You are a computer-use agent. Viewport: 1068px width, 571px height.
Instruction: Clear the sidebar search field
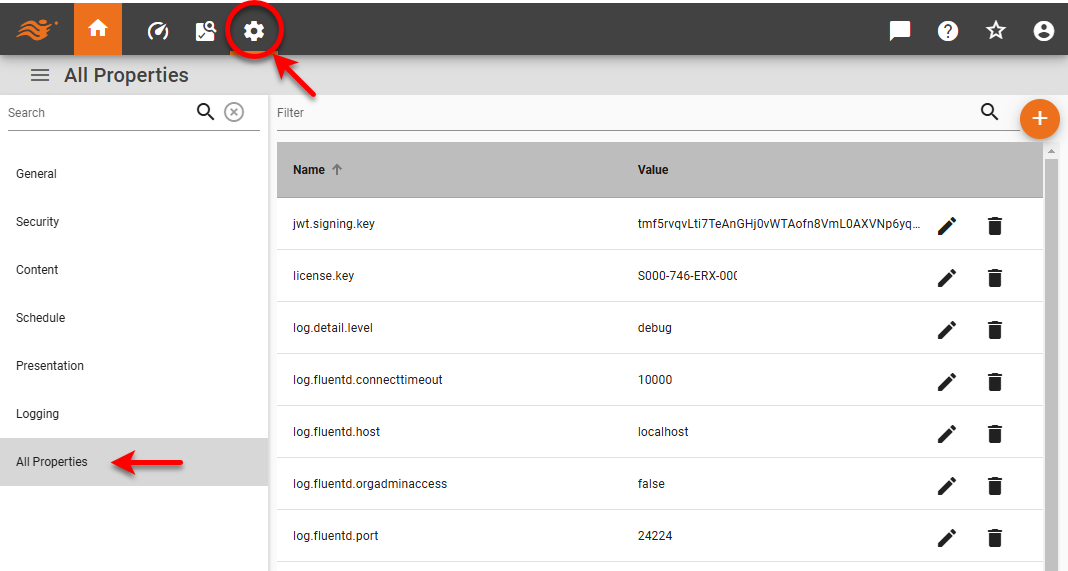pos(234,112)
